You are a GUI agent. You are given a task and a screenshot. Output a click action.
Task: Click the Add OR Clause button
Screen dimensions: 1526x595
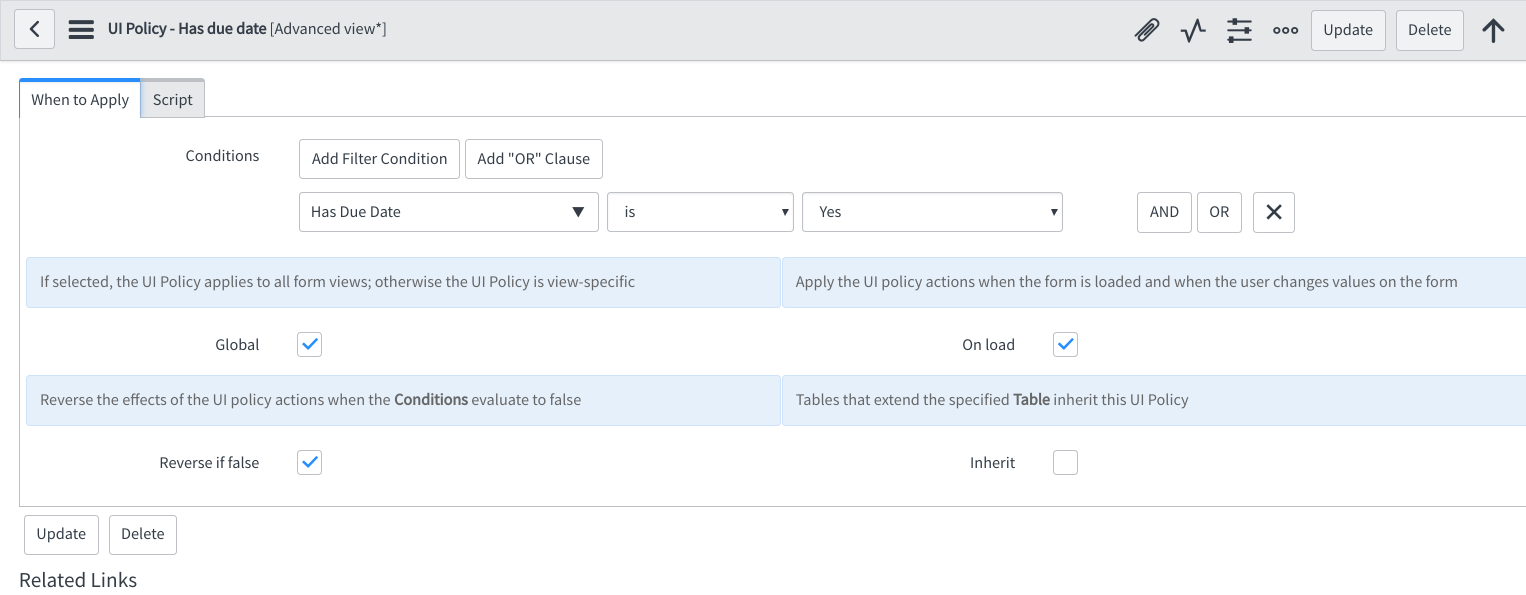[533, 158]
